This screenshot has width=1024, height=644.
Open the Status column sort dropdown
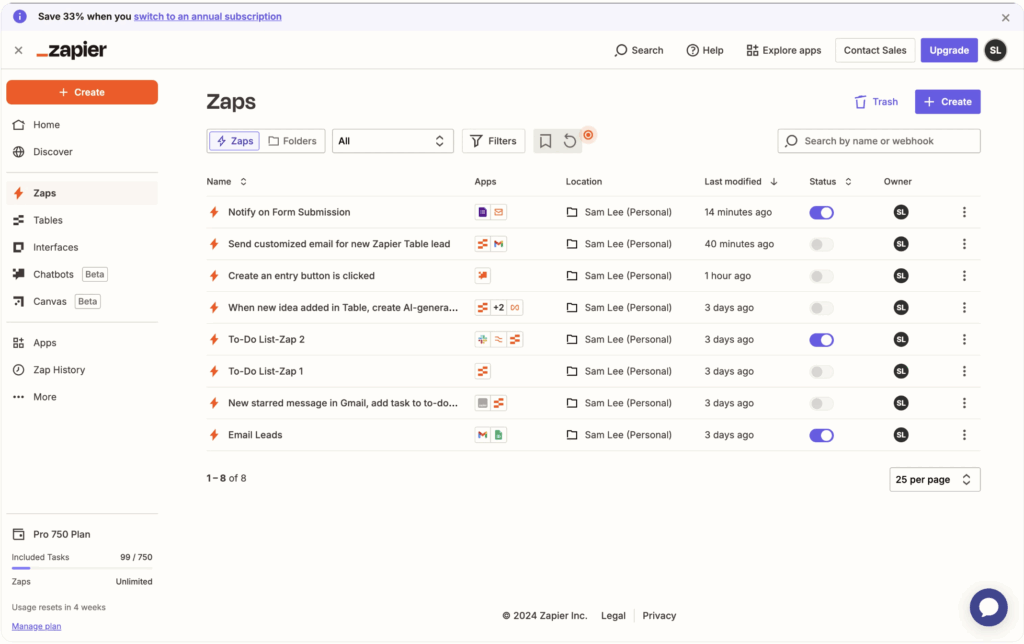tap(830, 182)
